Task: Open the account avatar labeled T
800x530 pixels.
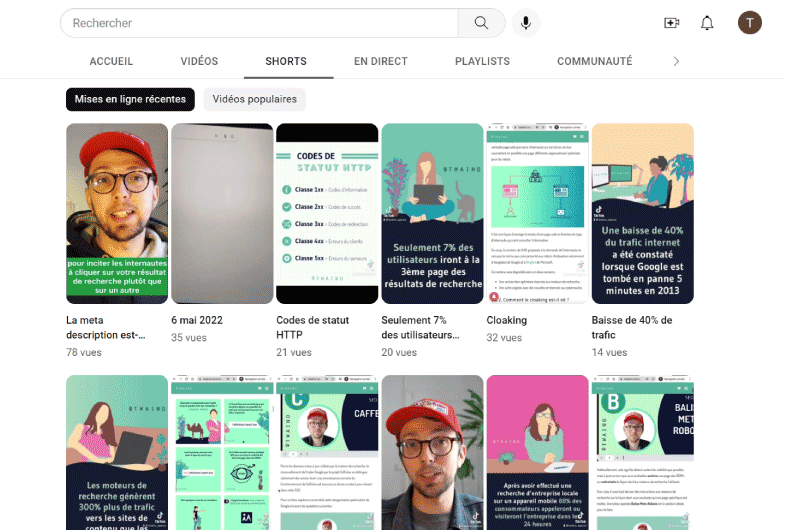Action: click(x=749, y=23)
